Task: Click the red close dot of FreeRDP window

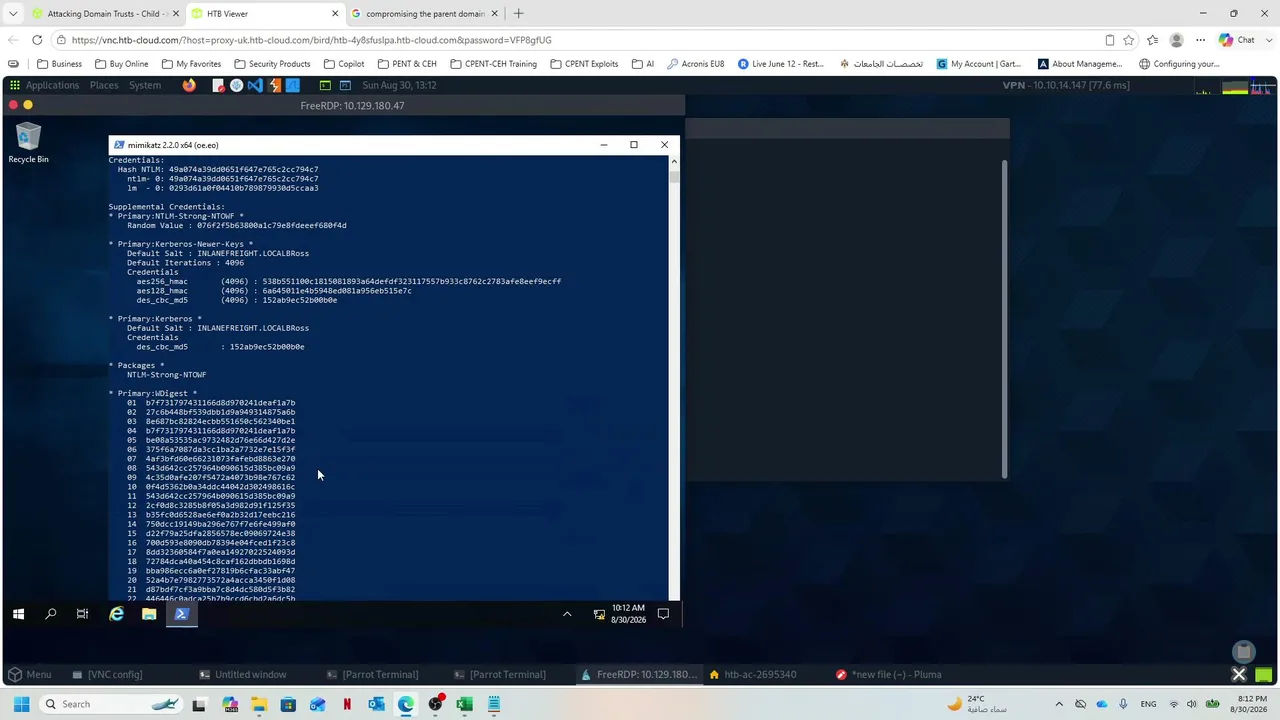Action: (13, 105)
